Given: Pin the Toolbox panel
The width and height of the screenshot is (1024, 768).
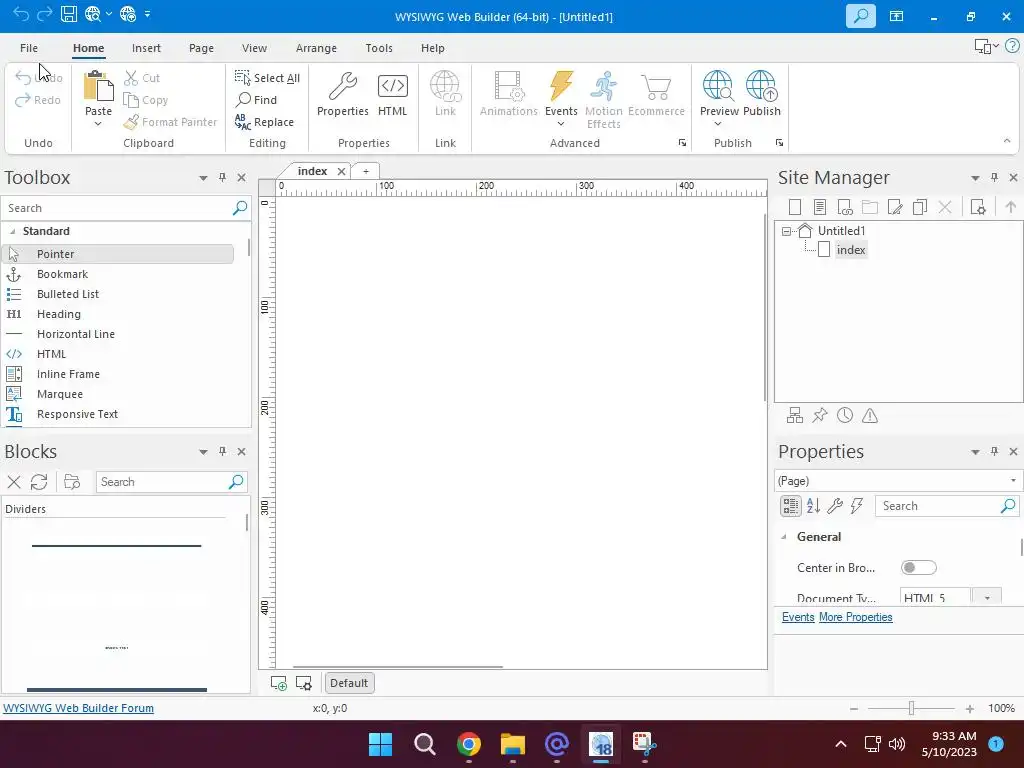Looking at the screenshot, I should tap(222, 177).
